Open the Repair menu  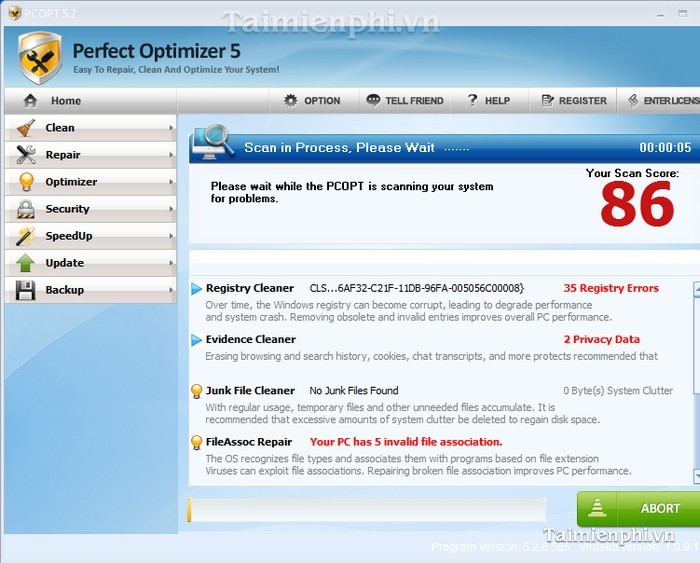coord(91,154)
